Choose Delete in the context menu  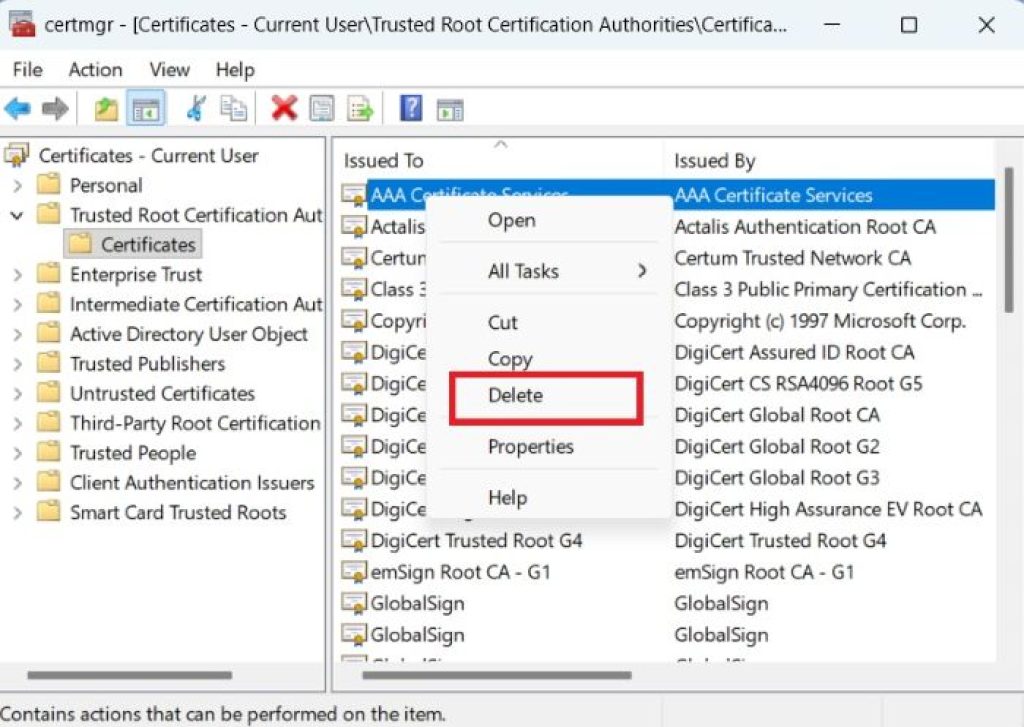[547, 395]
